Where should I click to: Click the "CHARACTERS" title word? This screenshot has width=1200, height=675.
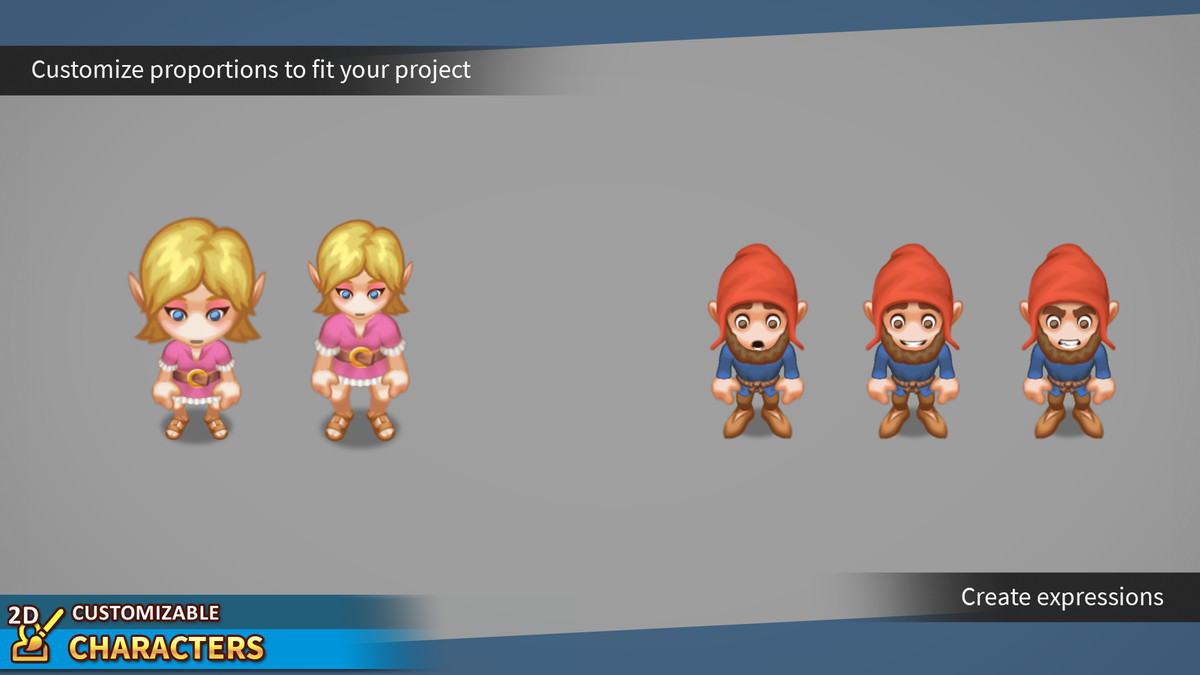pyautogui.click(x=167, y=648)
